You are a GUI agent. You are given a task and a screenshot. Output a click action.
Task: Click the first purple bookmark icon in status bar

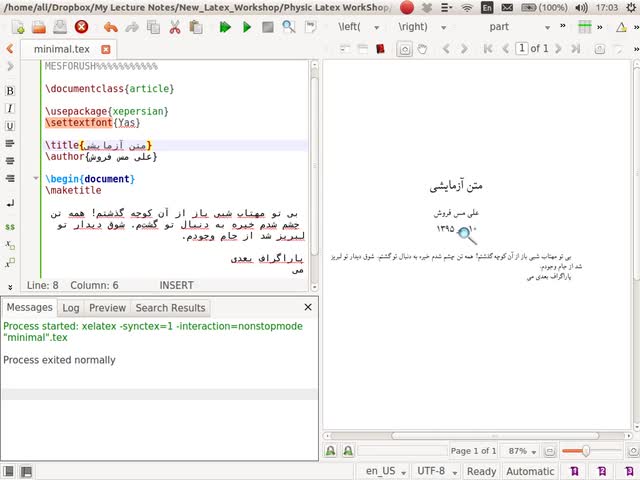click(574, 471)
